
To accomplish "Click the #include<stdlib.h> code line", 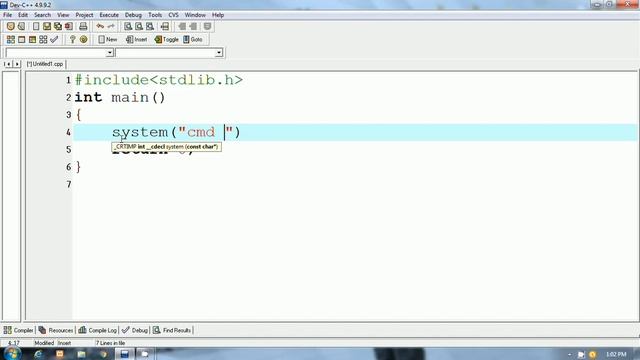I will (x=159, y=80).
